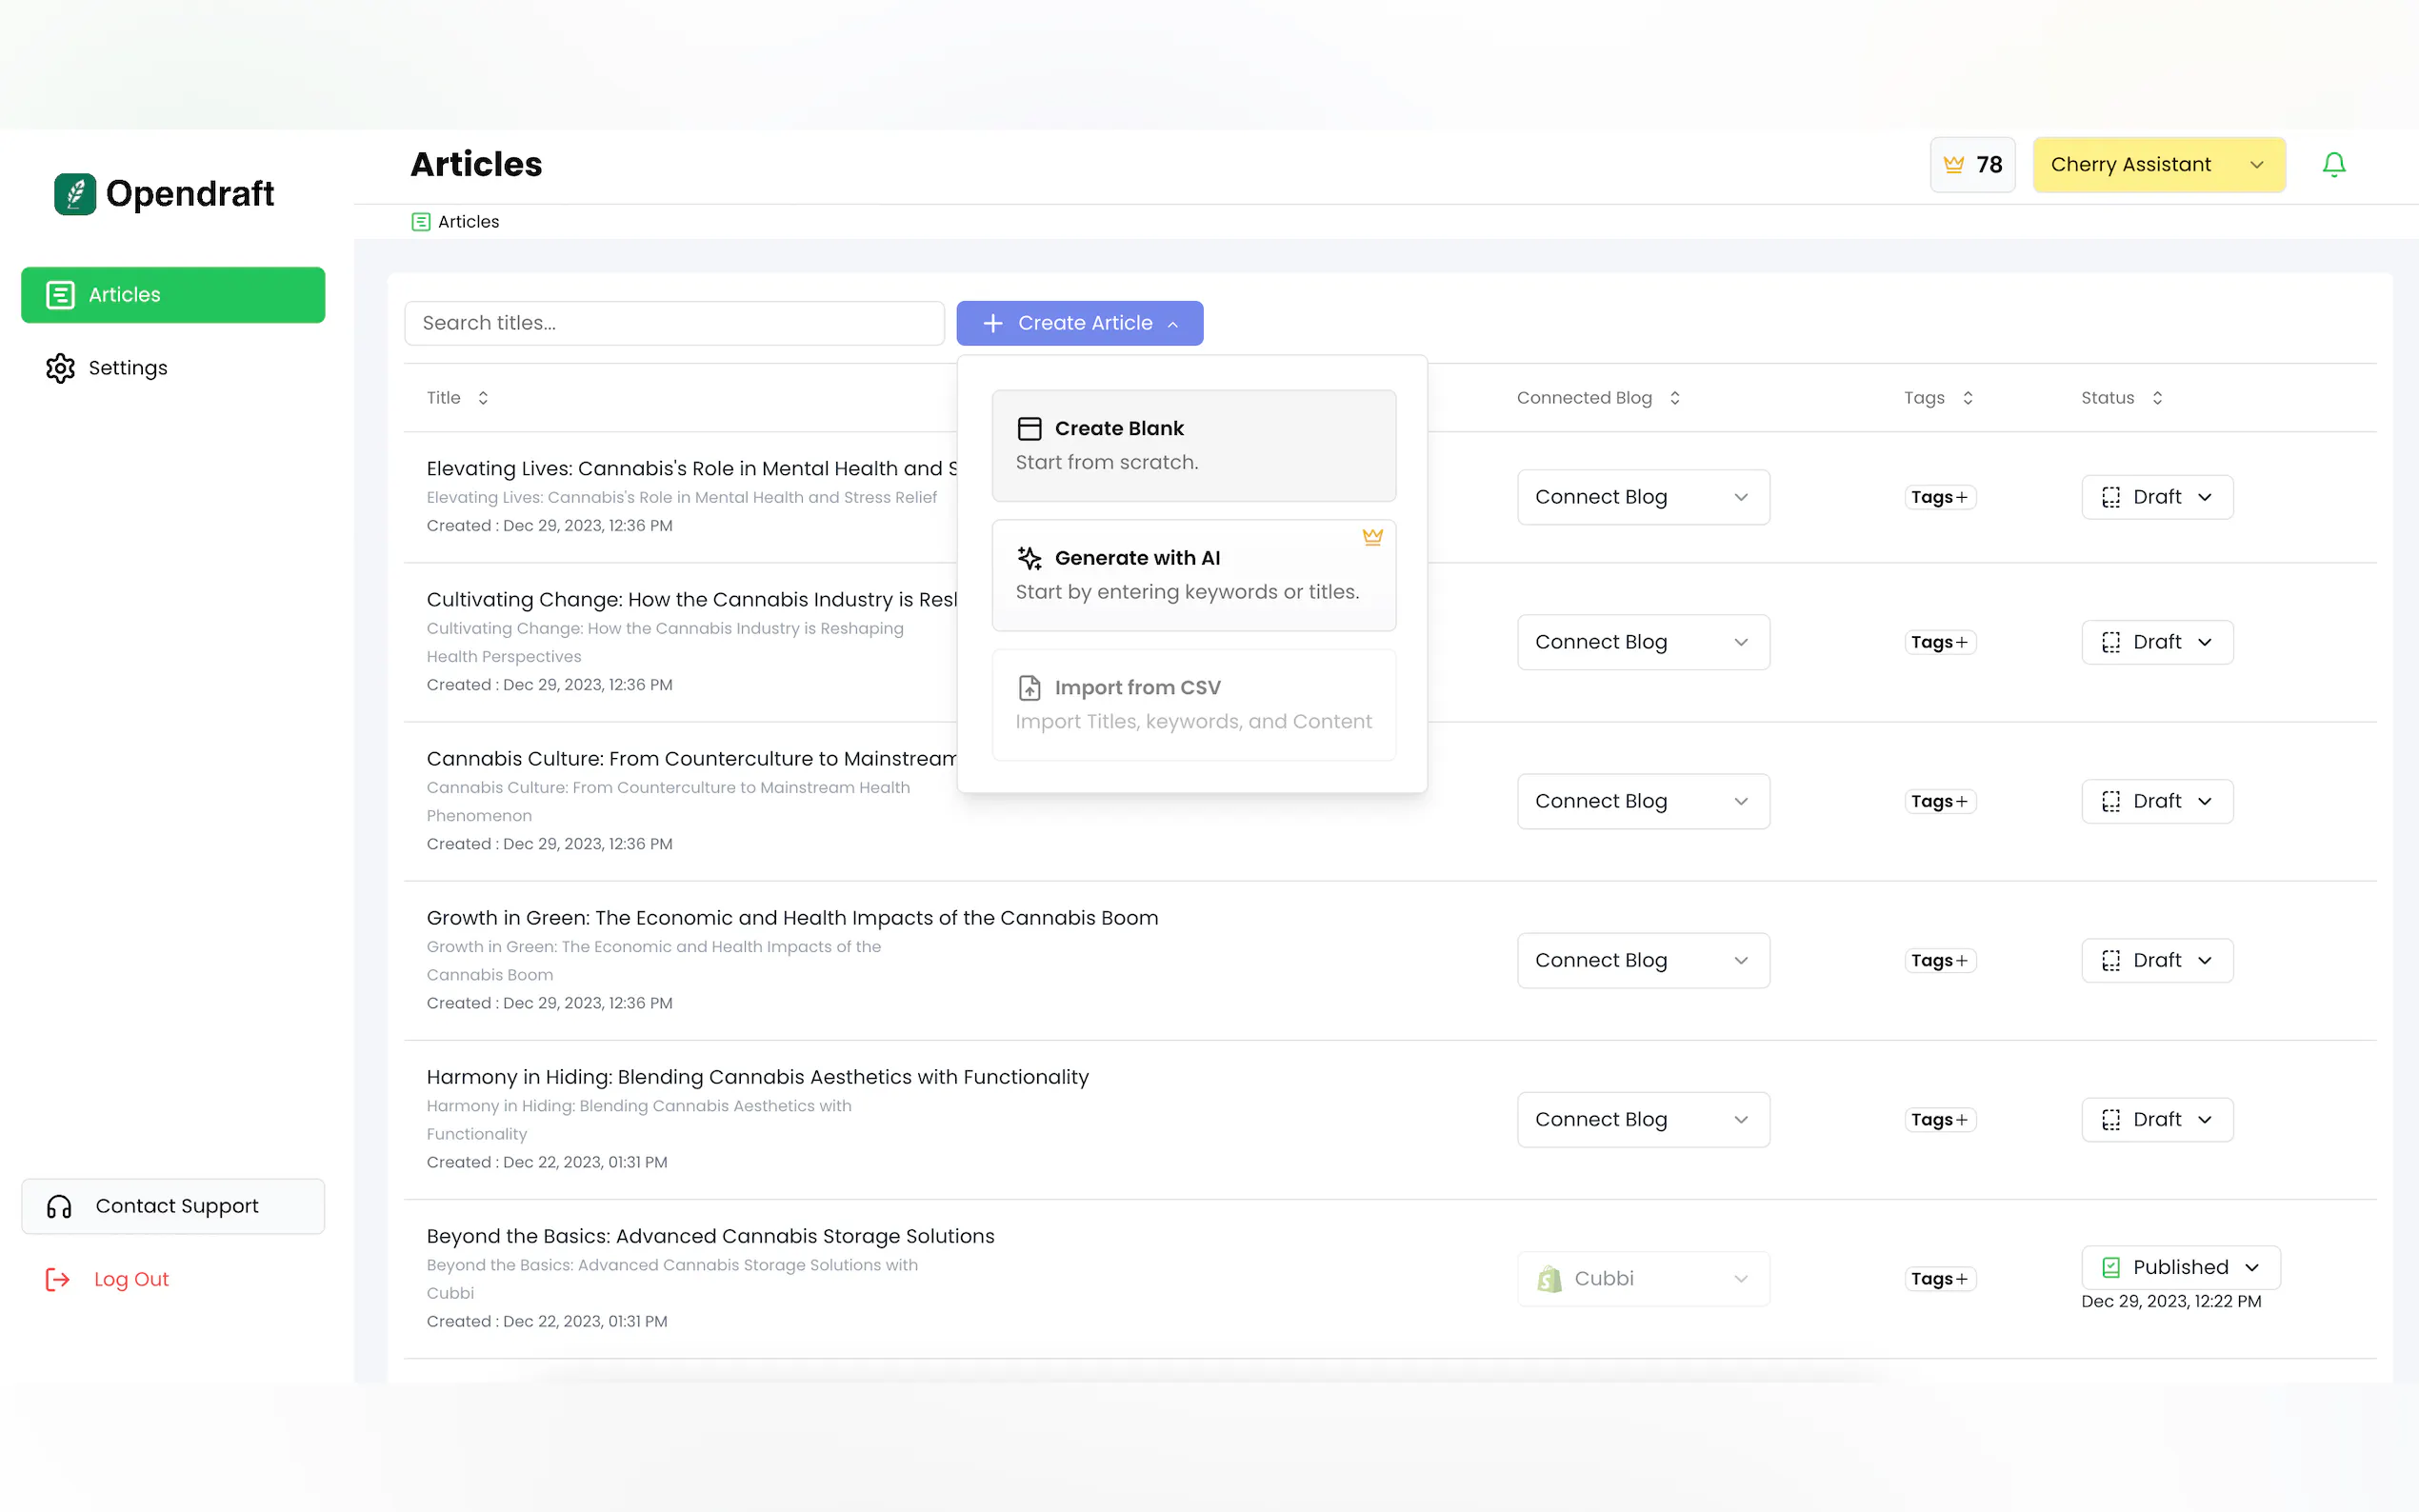Click the notification bell icon
The width and height of the screenshot is (2419, 1512).
(2332, 165)
